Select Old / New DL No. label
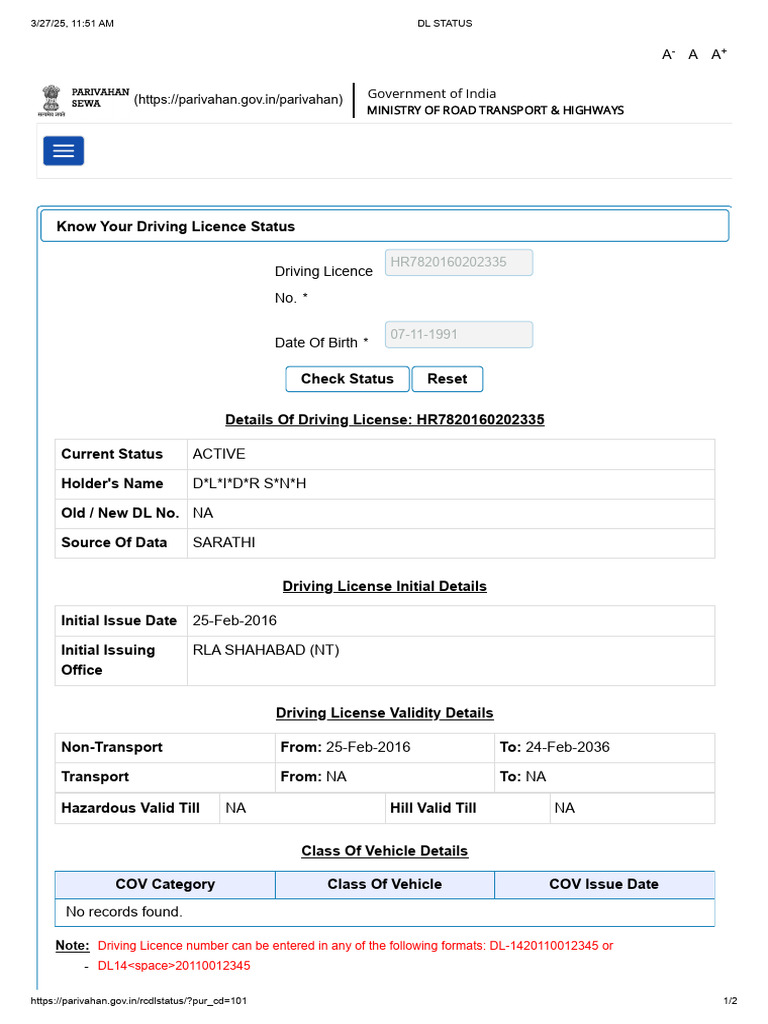Screen dimensions: 768x1024 tap(120, 513)
